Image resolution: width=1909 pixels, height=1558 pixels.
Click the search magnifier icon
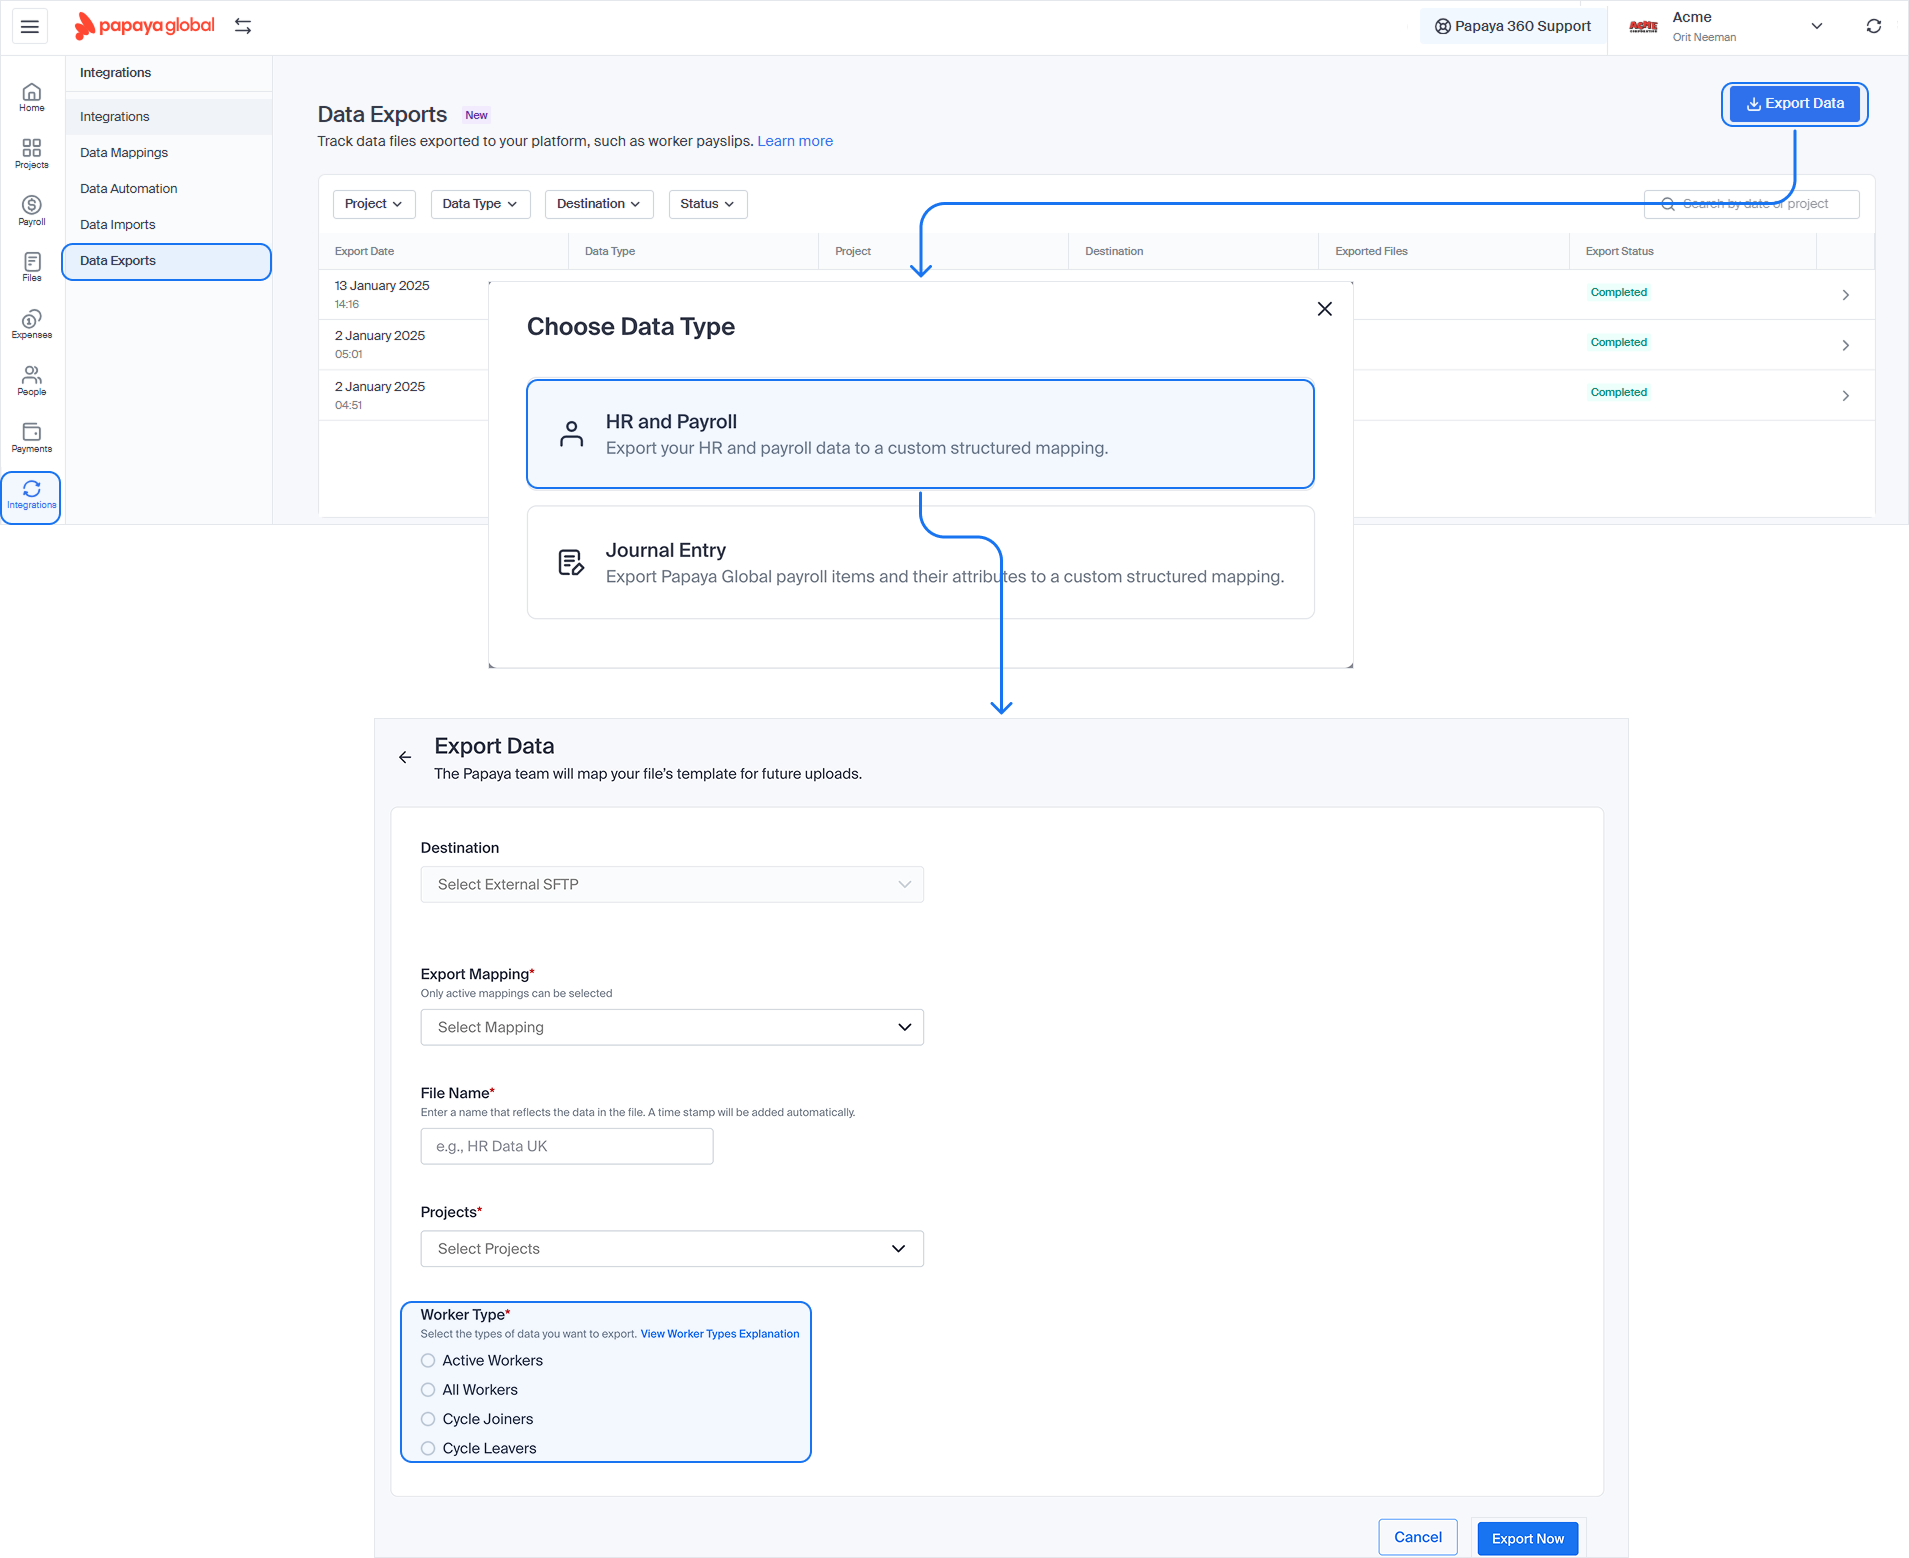point(1667,204)
